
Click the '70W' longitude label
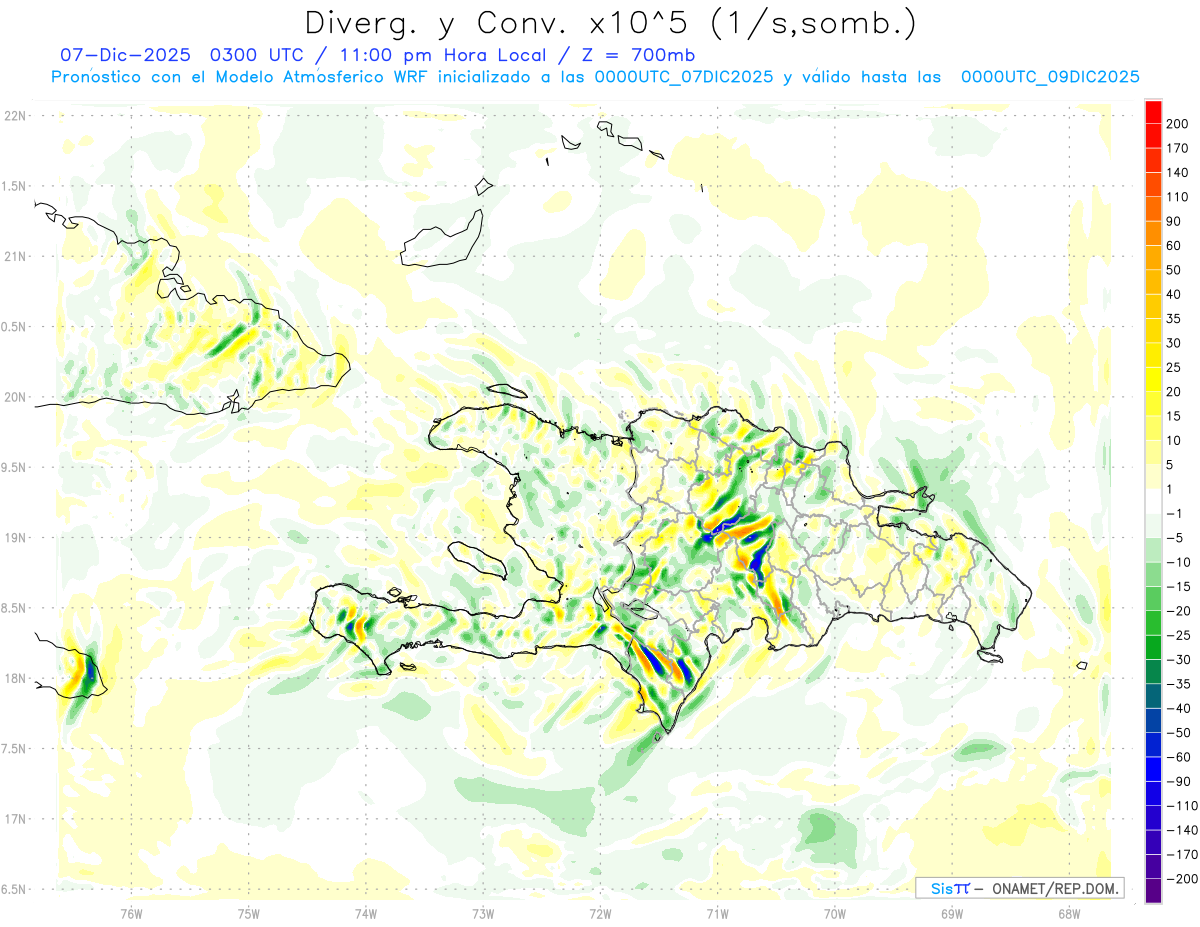pyautogui.click(x=834, y=913)
